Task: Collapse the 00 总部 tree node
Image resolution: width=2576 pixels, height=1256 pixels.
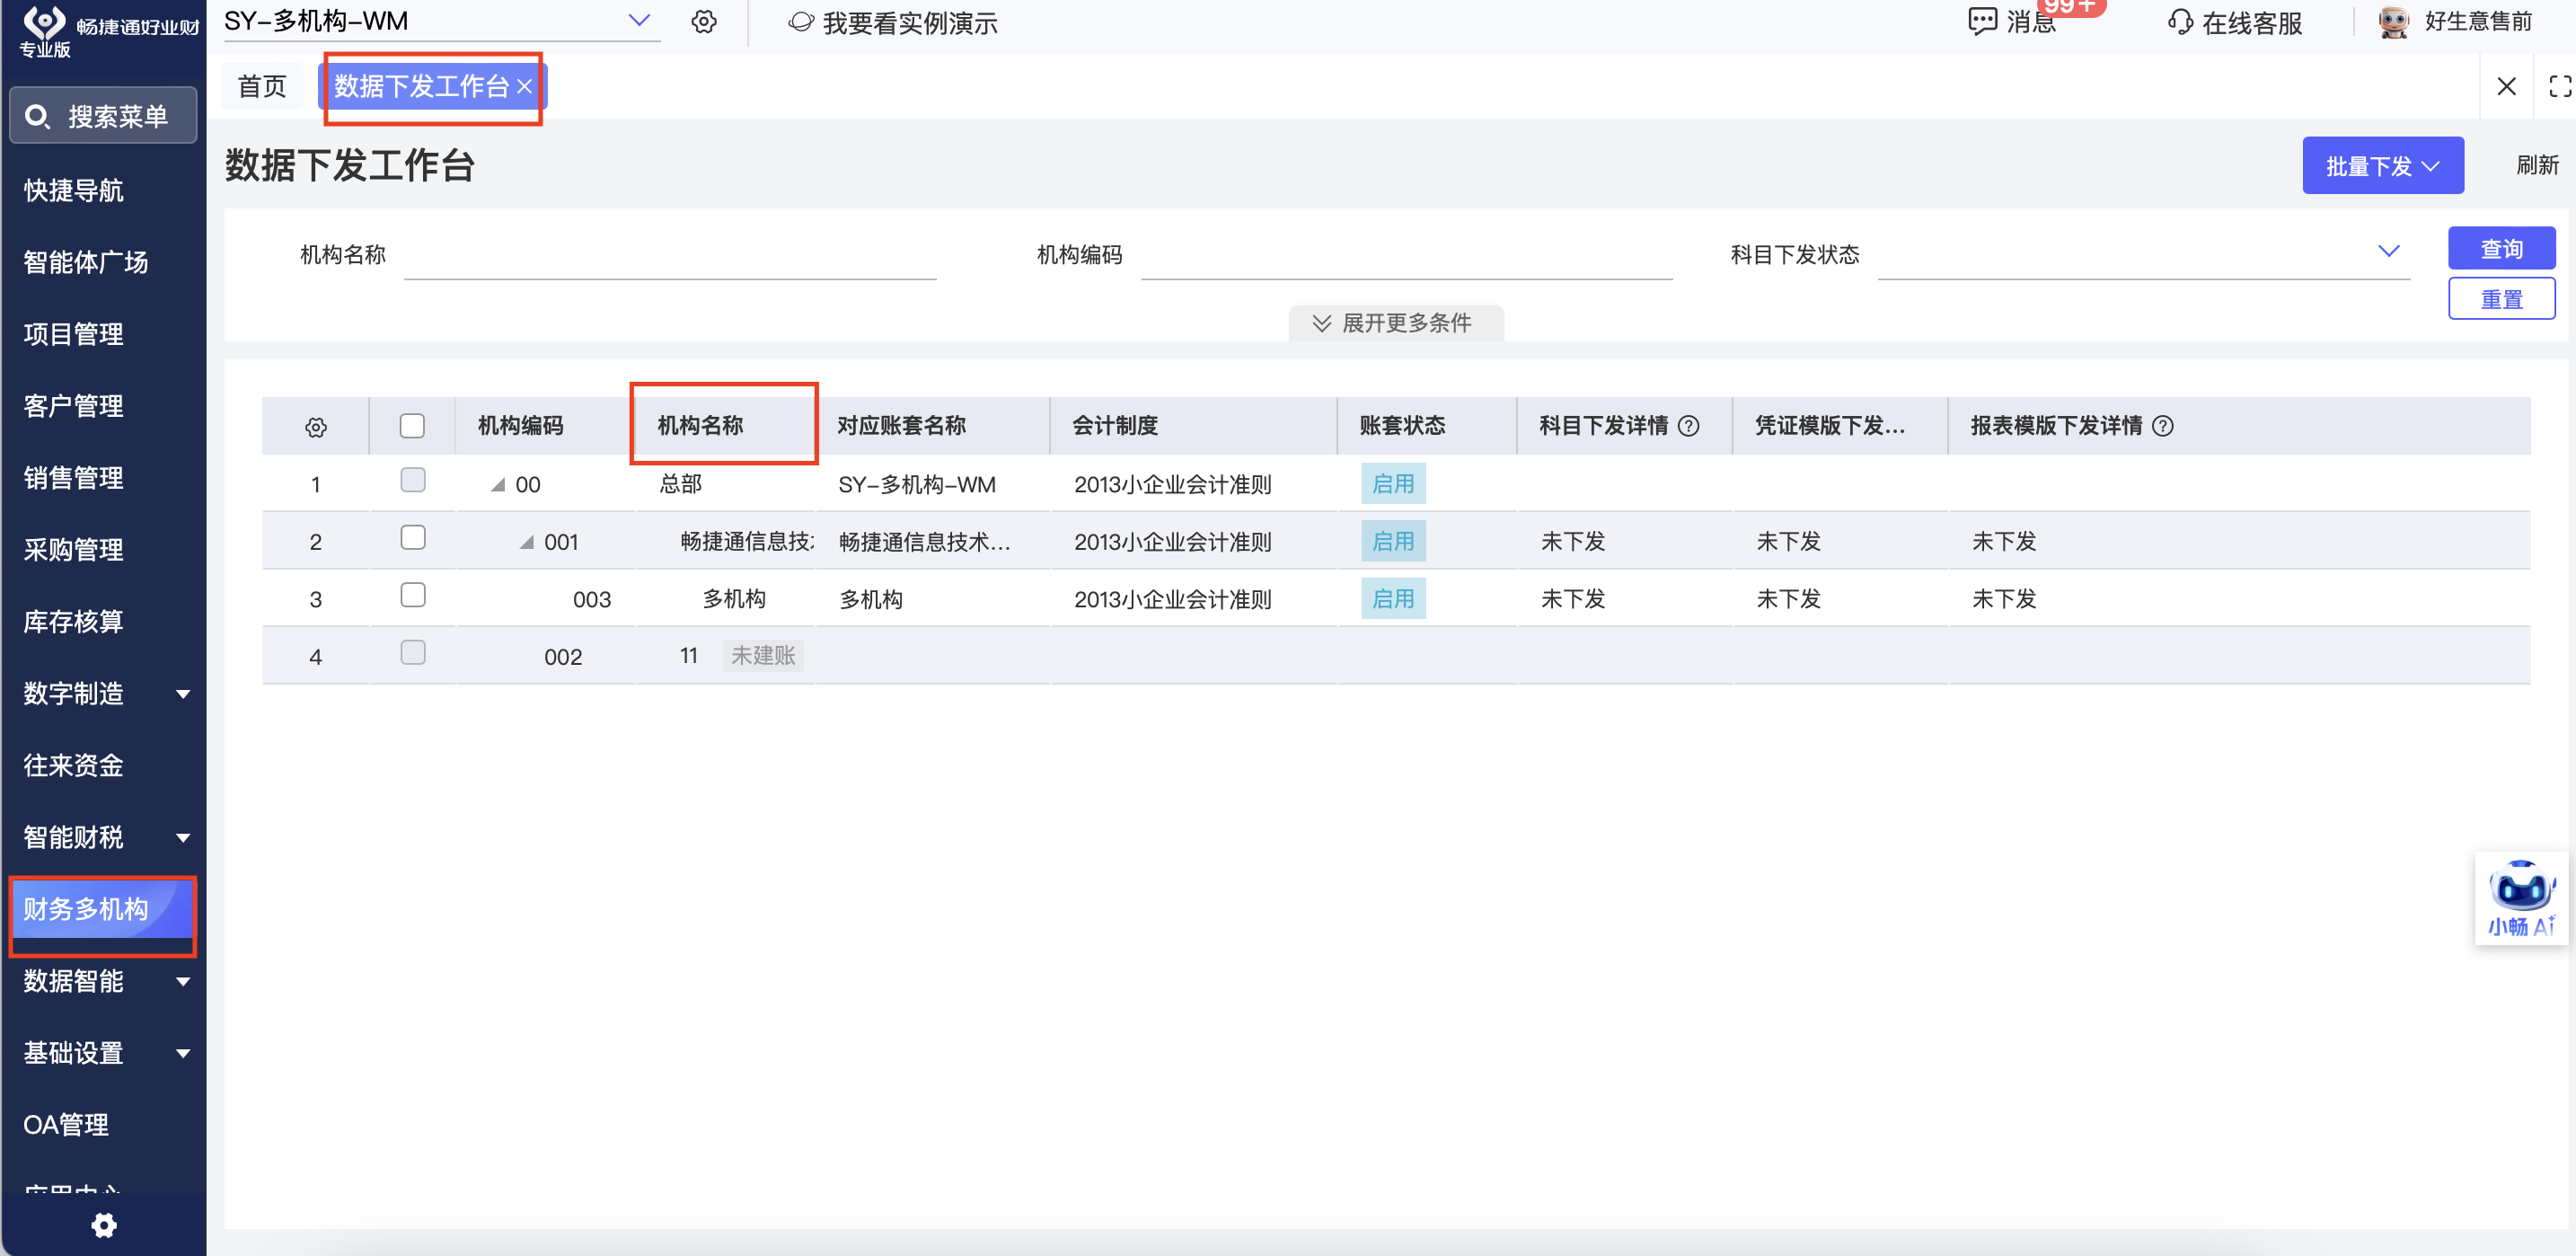Action: pos(497,485)
